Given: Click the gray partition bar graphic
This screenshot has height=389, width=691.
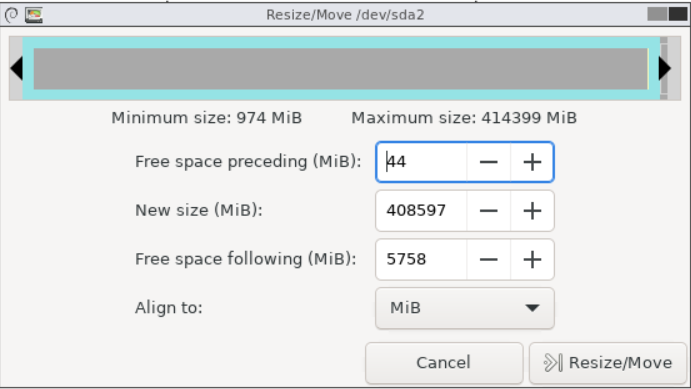Looking at the screenshot, I should (x=341, y=69).
